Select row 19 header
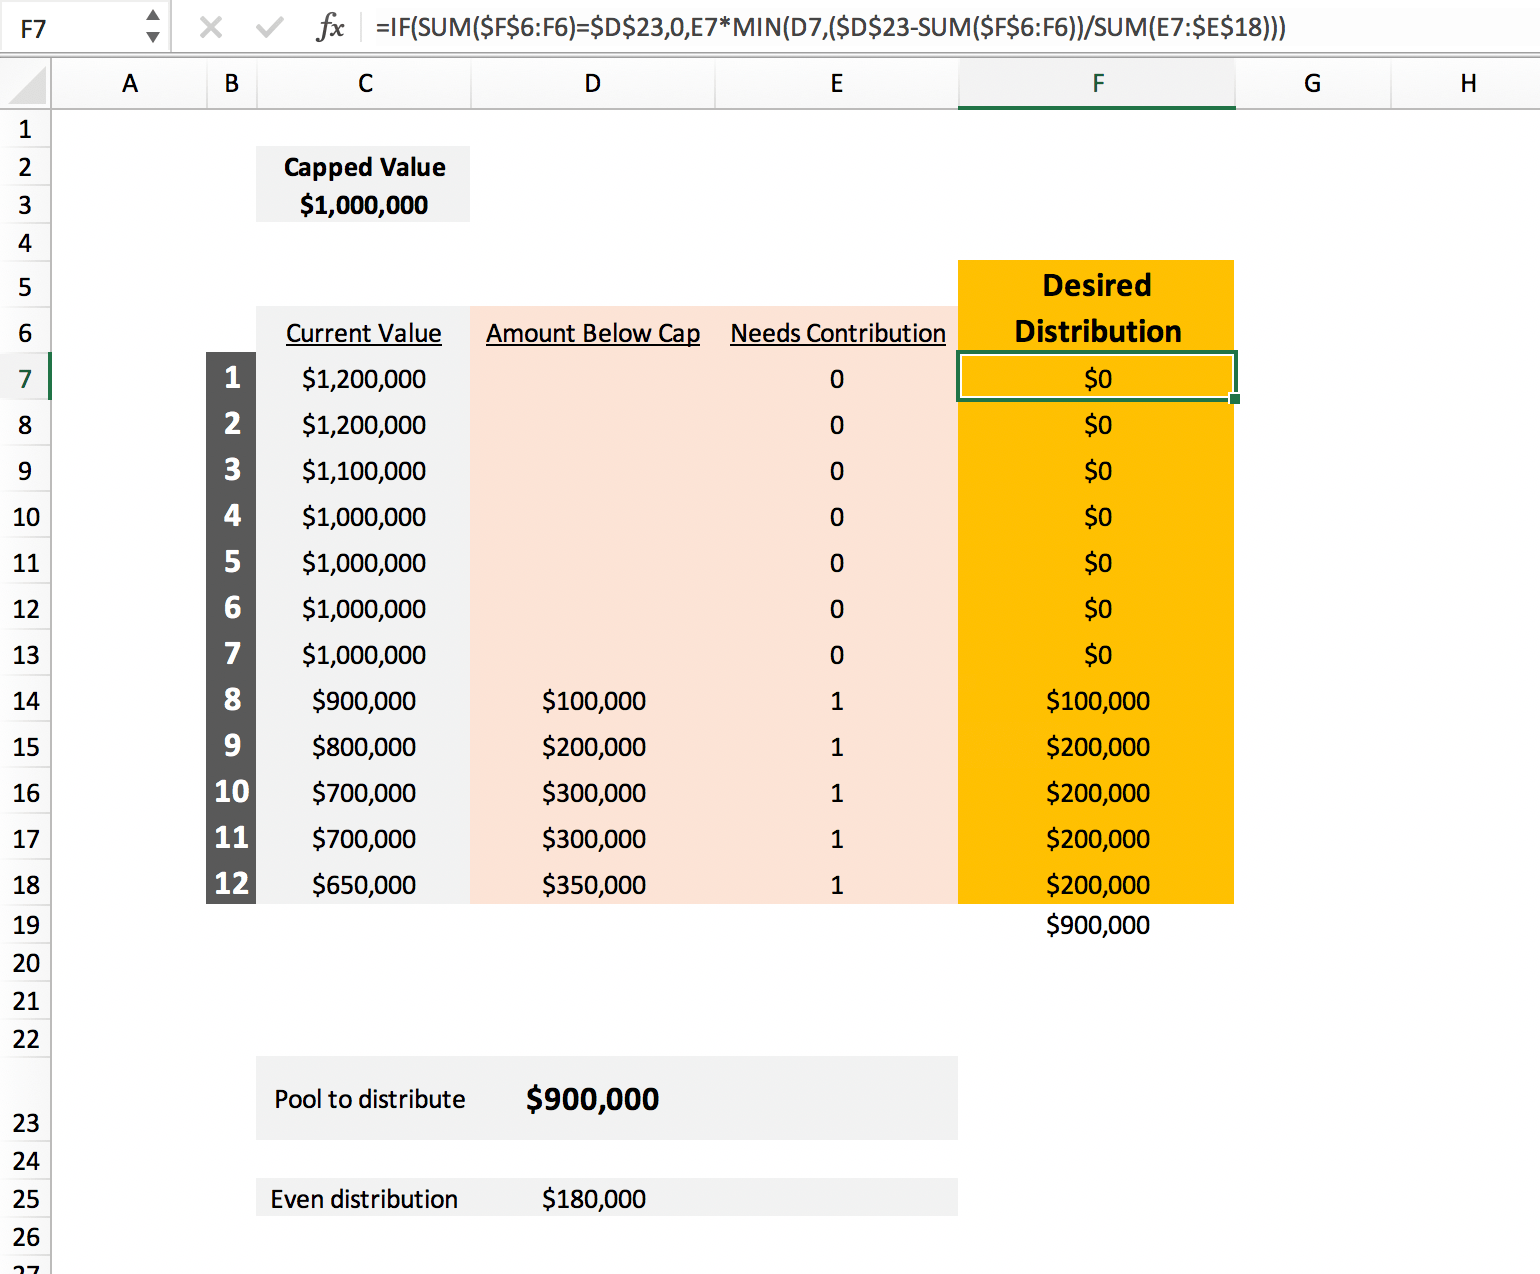The height and width of the screenshot is (1274, 1540). (x=25, y=925)
